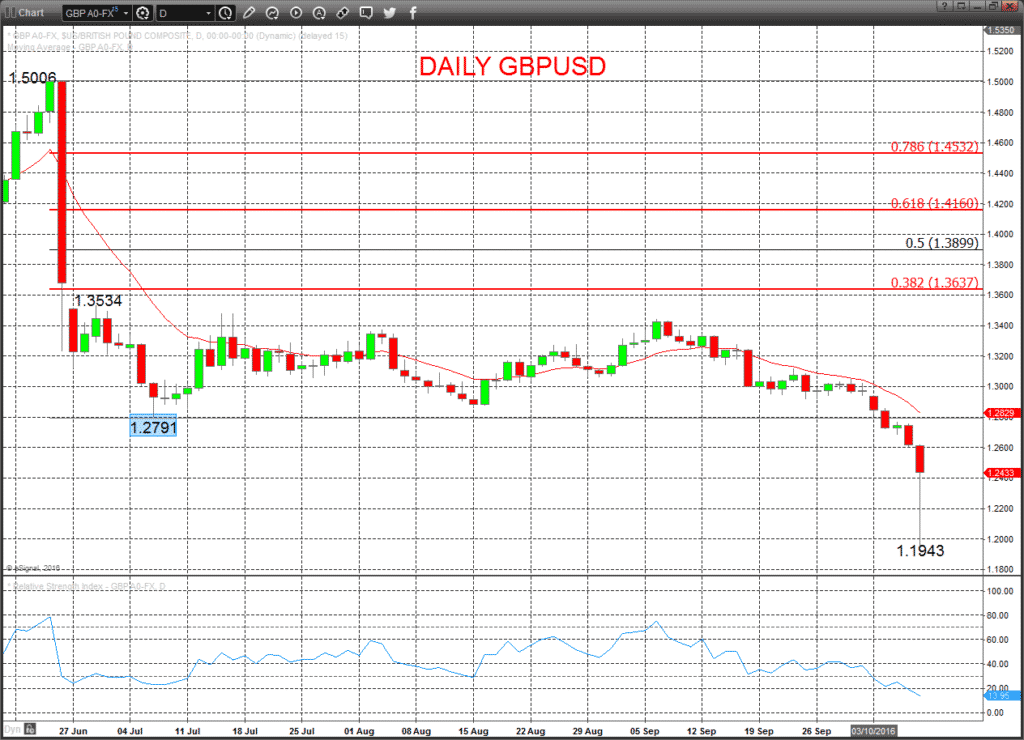The height and width of the screenshot is (740, 1024).
Task: Click the 03/10/2016 date marker
Action: coord(874,731)
